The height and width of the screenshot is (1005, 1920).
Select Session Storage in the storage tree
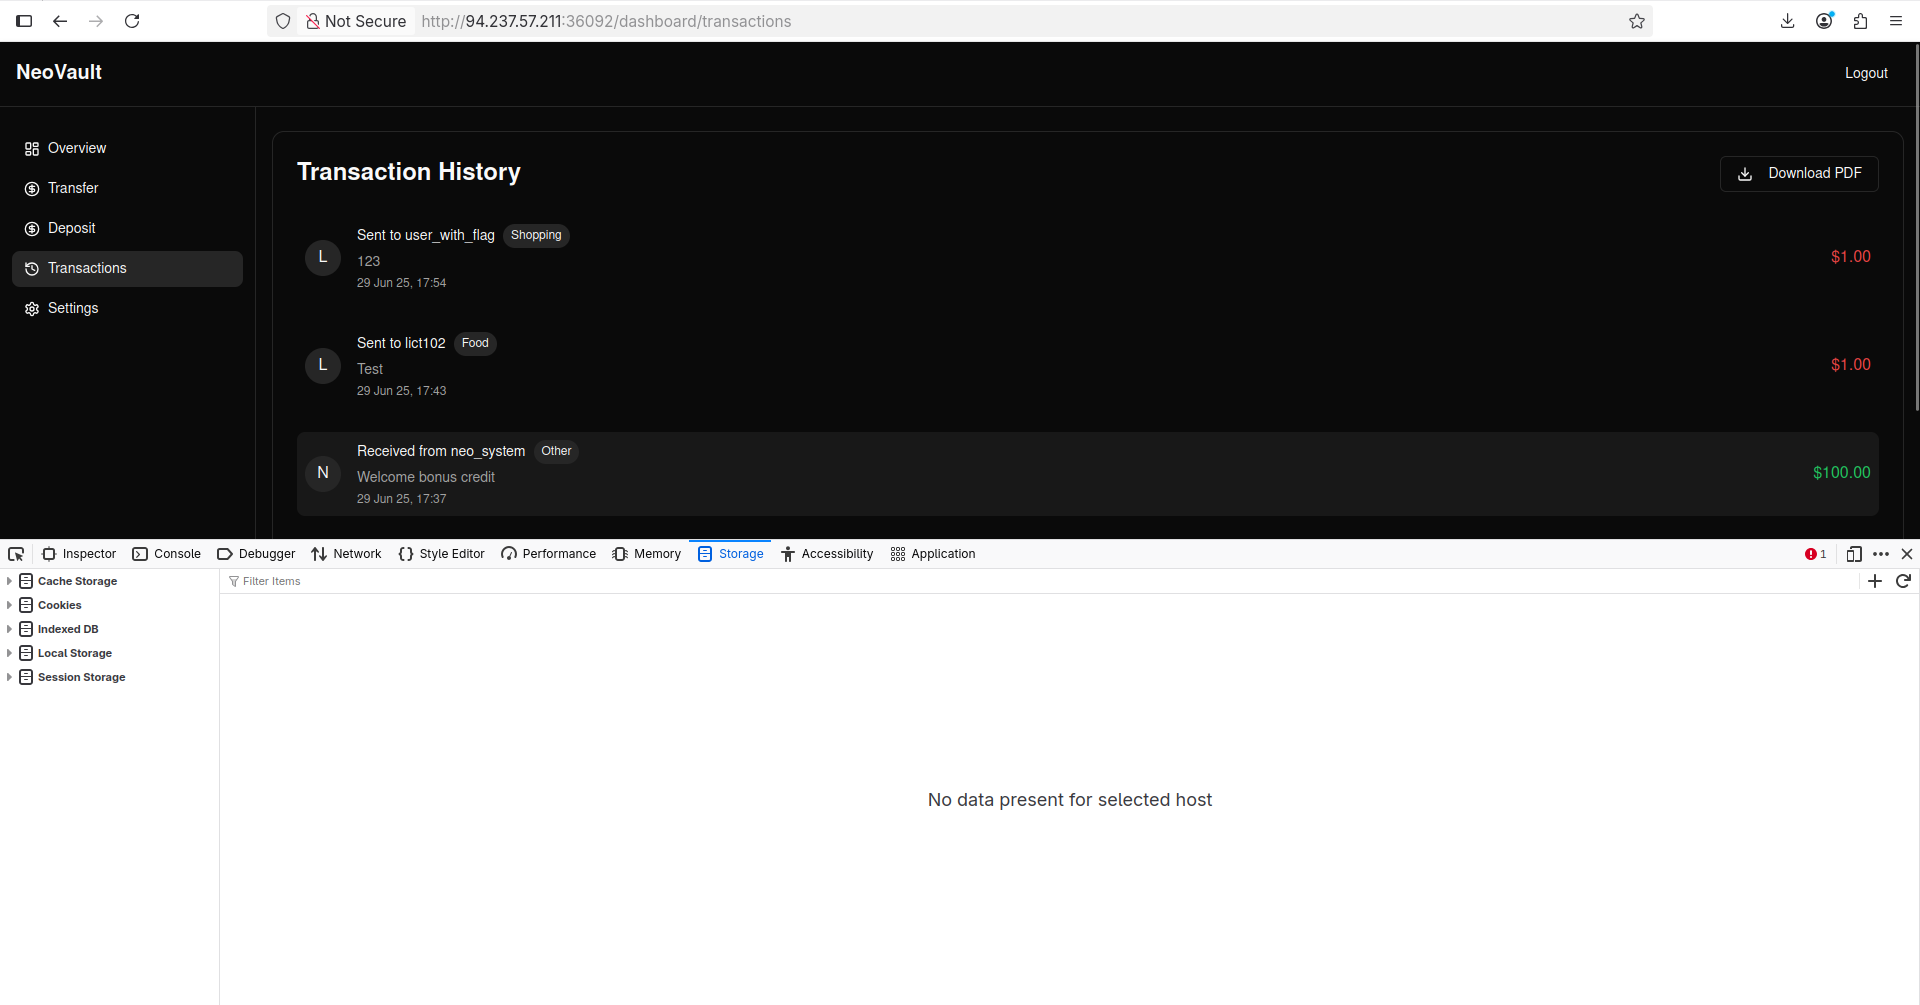click(81, 677)
